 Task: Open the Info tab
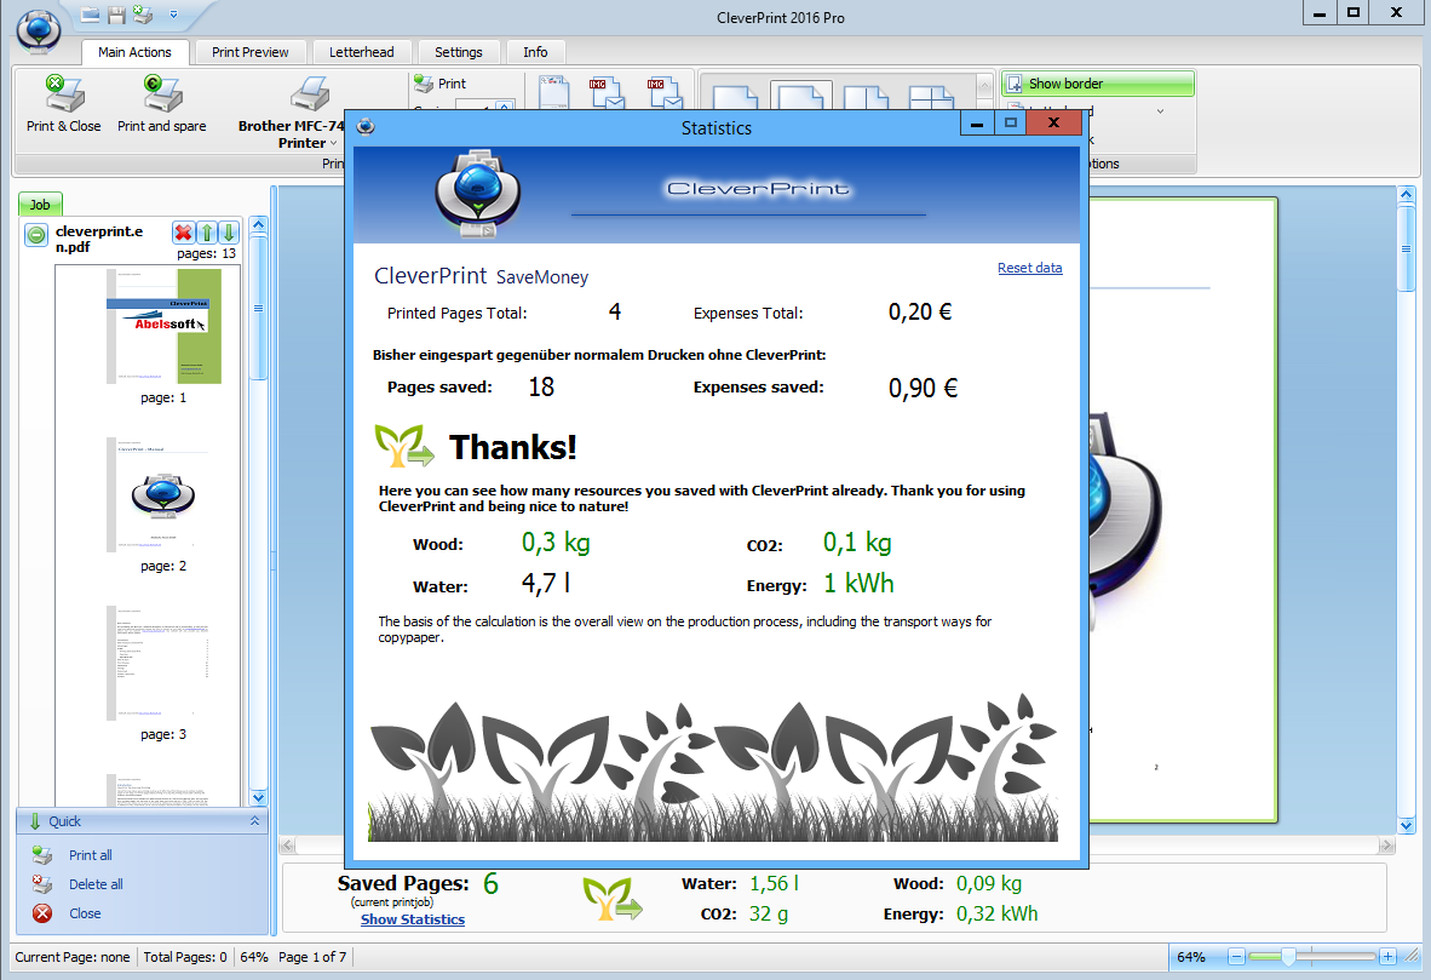coord(535,52)
